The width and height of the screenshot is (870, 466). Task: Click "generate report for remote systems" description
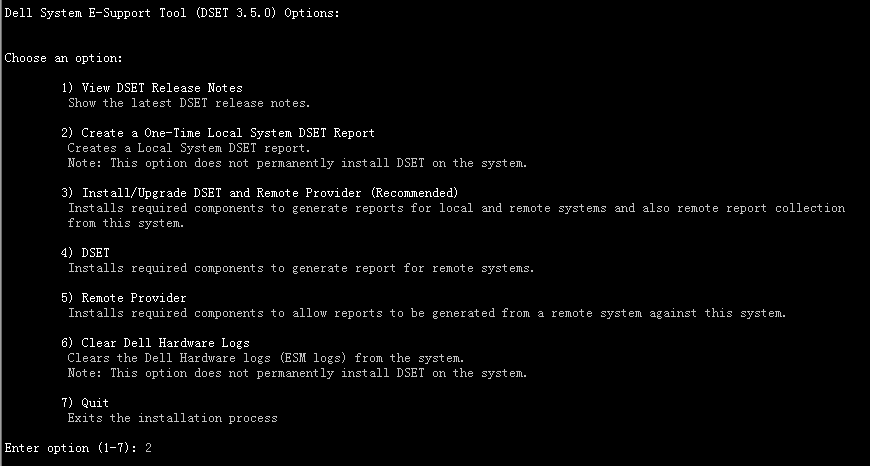tap(301, 268)
